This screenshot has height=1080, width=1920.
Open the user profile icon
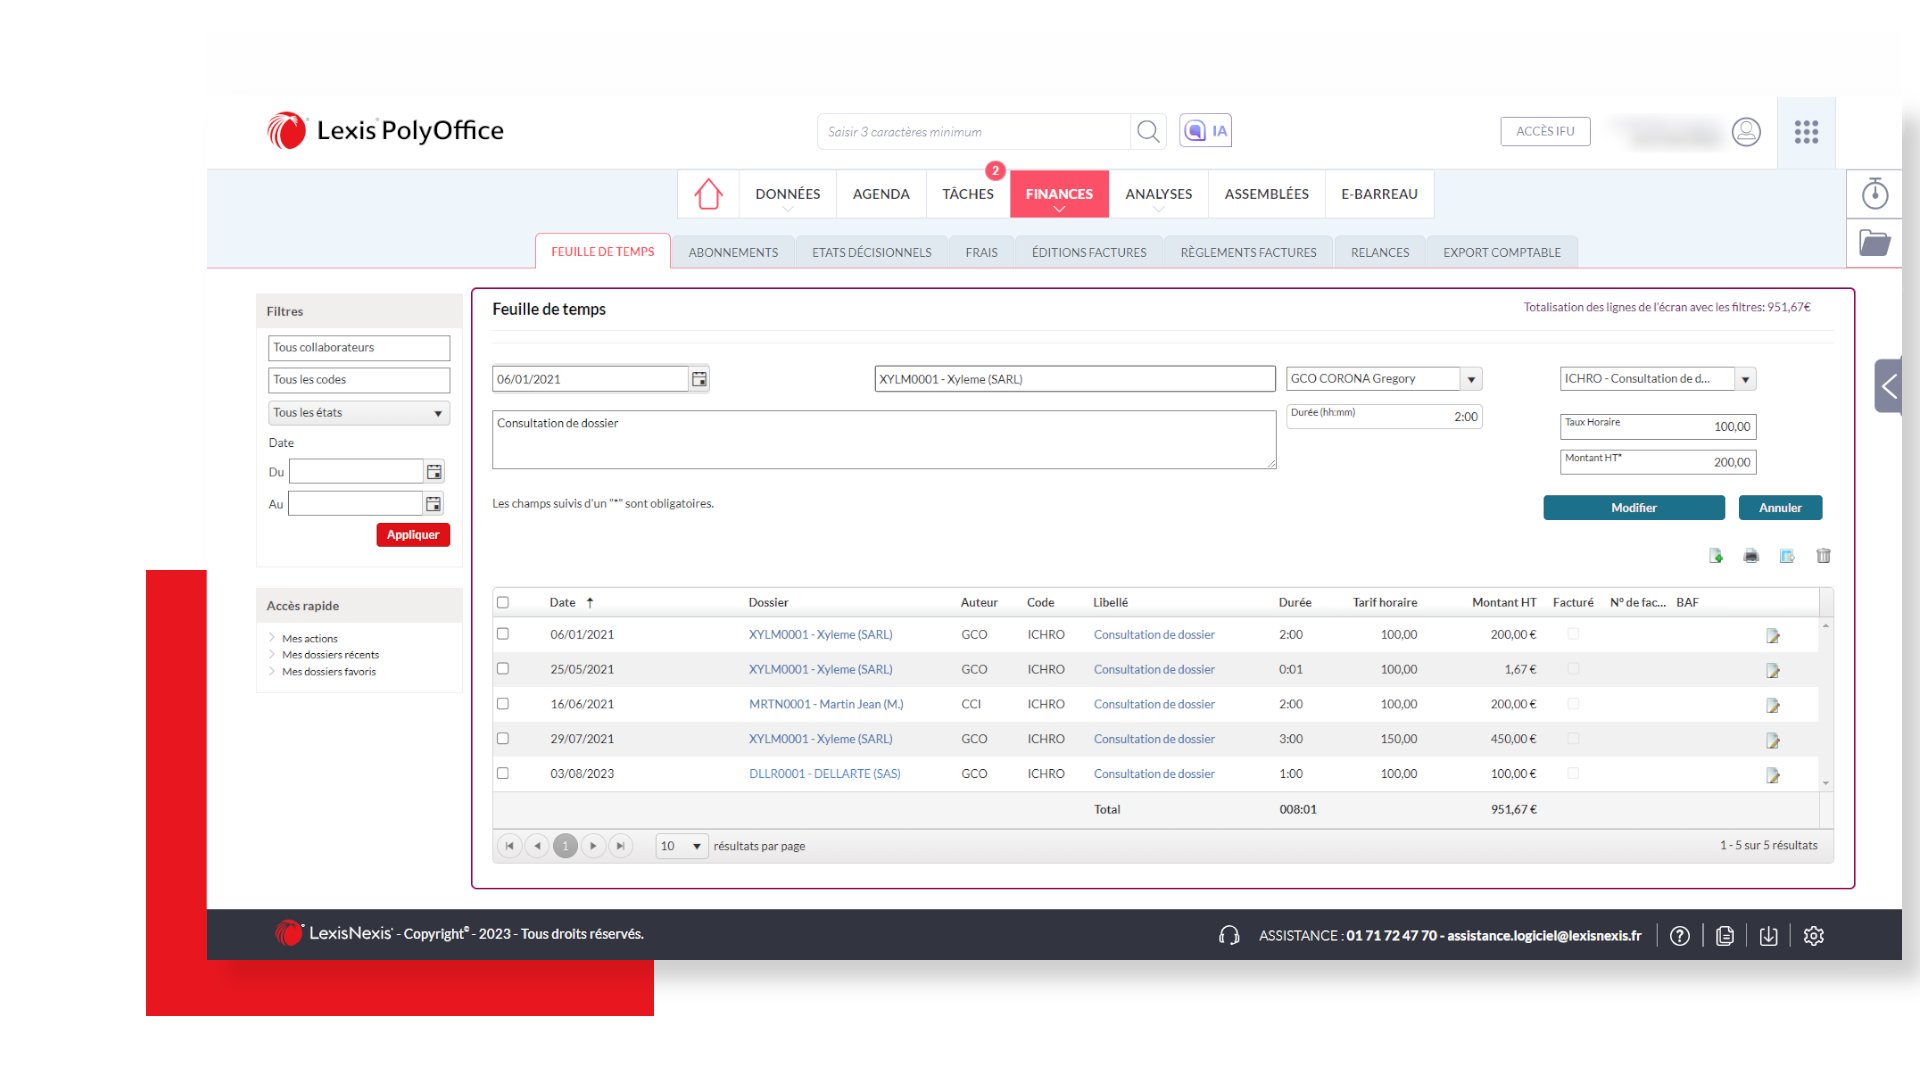coord(1746,132)
